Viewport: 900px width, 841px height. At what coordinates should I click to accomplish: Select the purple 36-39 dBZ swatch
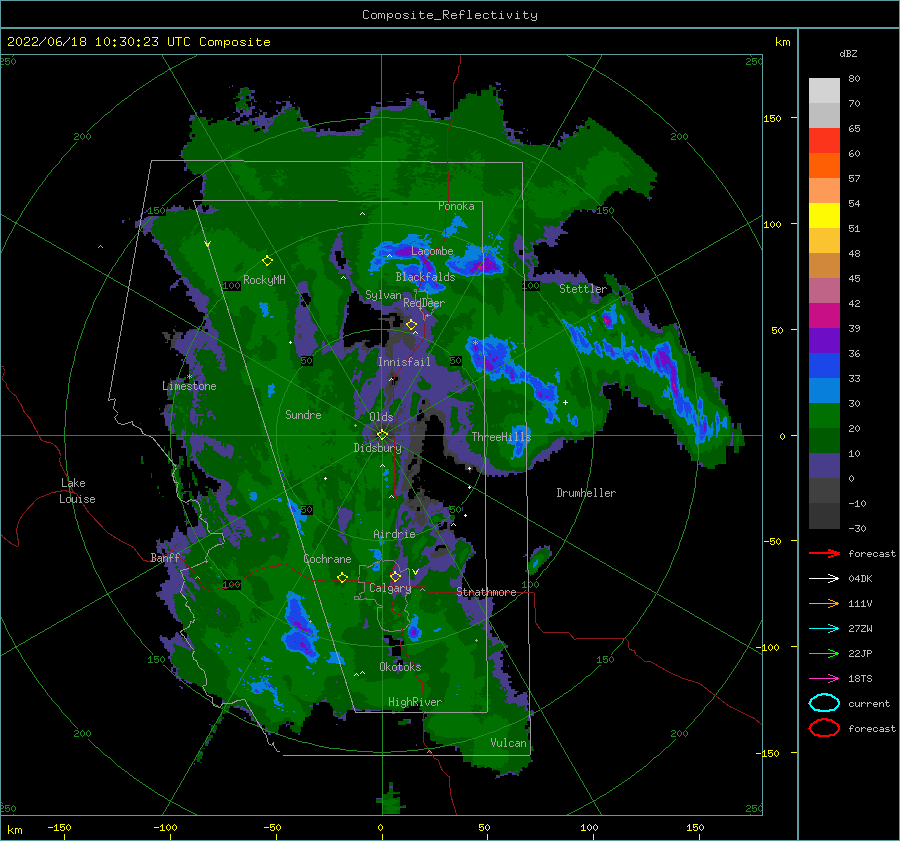[824, 340]
